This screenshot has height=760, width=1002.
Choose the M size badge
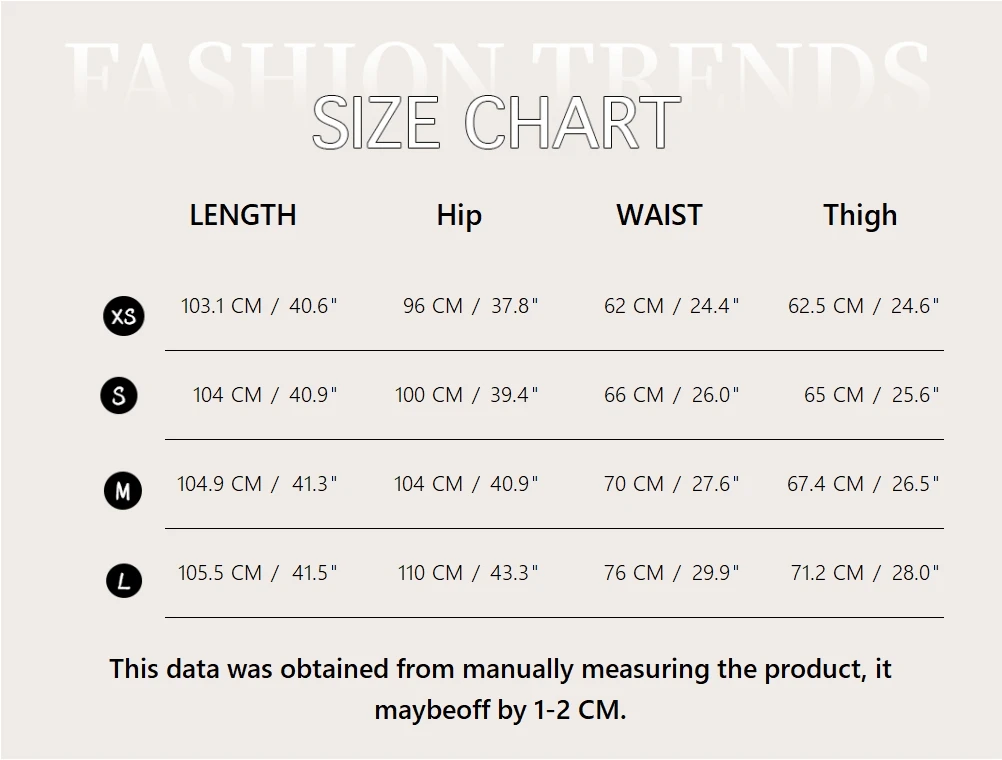tap(123, 491)
